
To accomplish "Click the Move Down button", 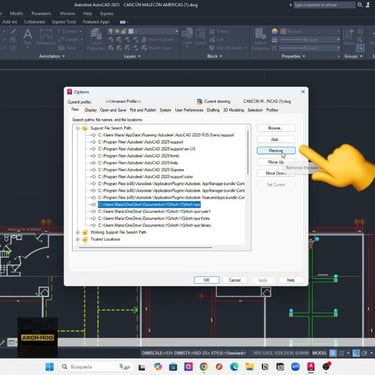I will (276, 173).
